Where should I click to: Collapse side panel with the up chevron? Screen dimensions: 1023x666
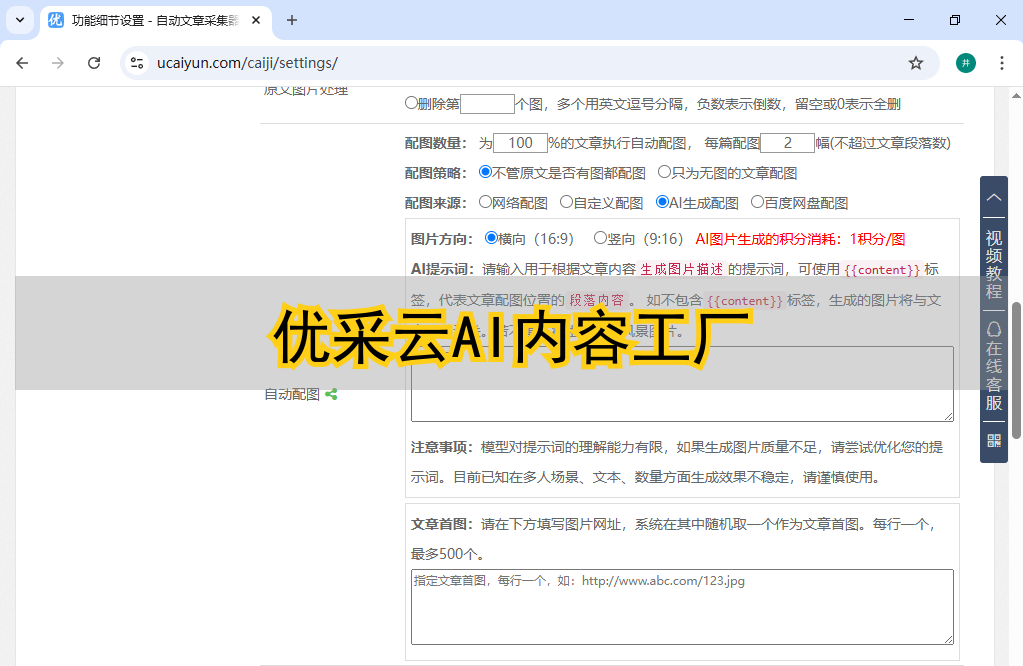[x=993, y=198]
